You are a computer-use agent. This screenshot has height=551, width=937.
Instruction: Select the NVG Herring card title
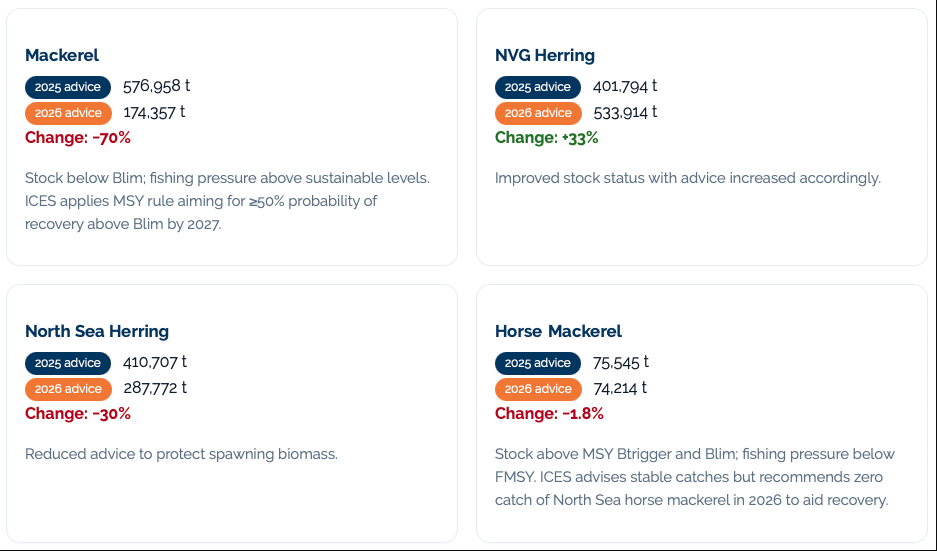coord(544,55)
